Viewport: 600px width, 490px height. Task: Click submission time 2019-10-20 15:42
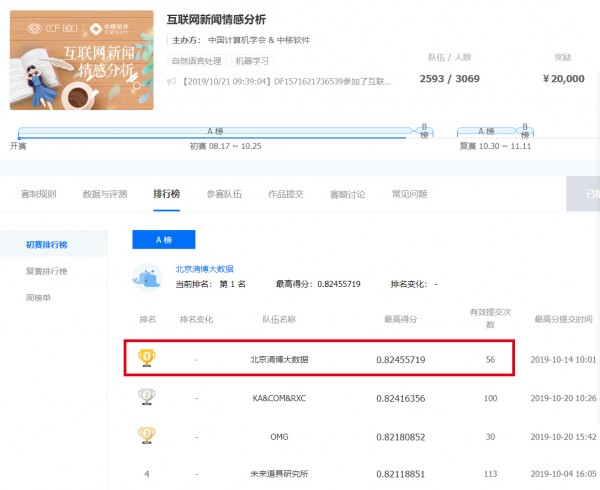coord(563,437)
